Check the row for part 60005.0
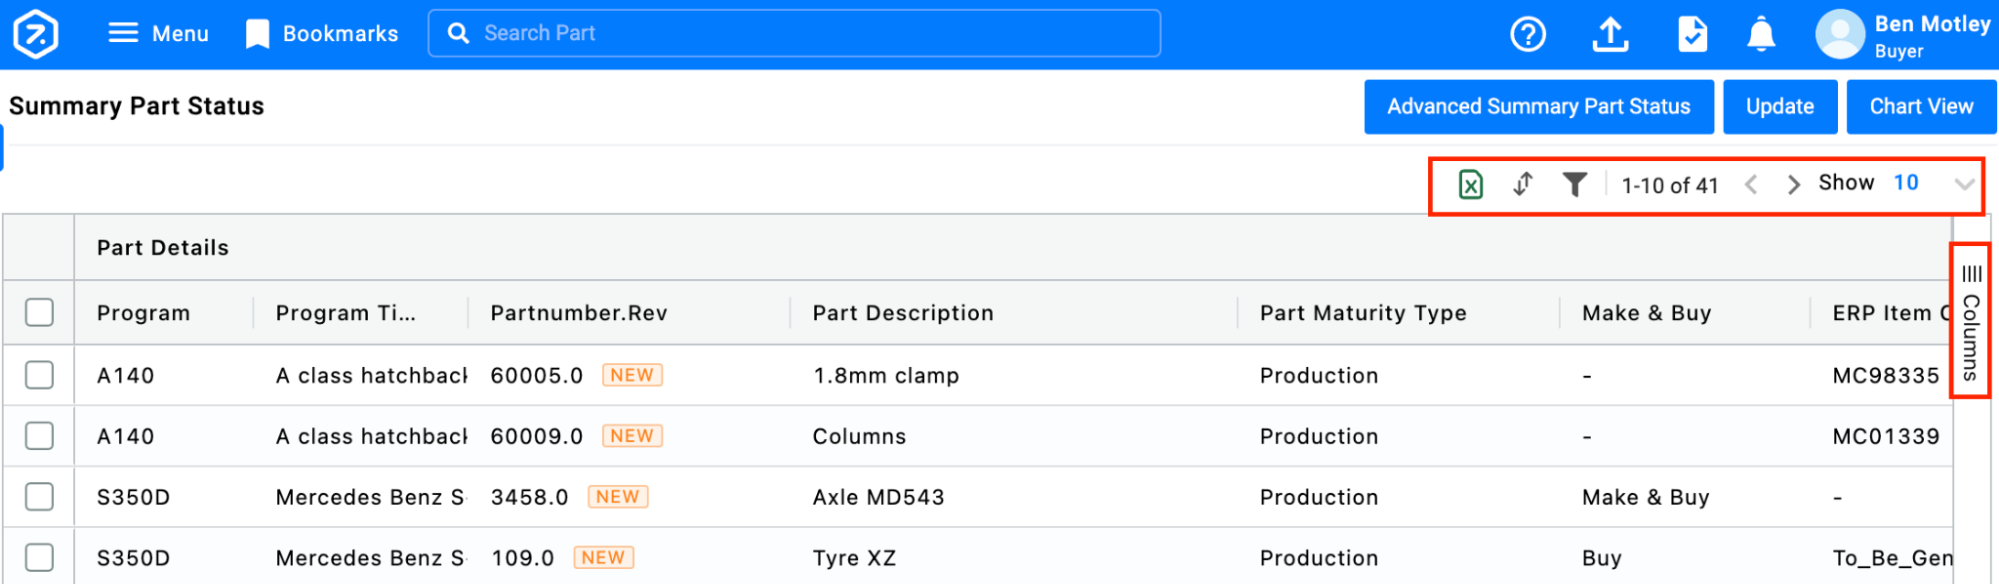Image resolution: width=1999 pixels, height=584 pixels. click(39, 375)
